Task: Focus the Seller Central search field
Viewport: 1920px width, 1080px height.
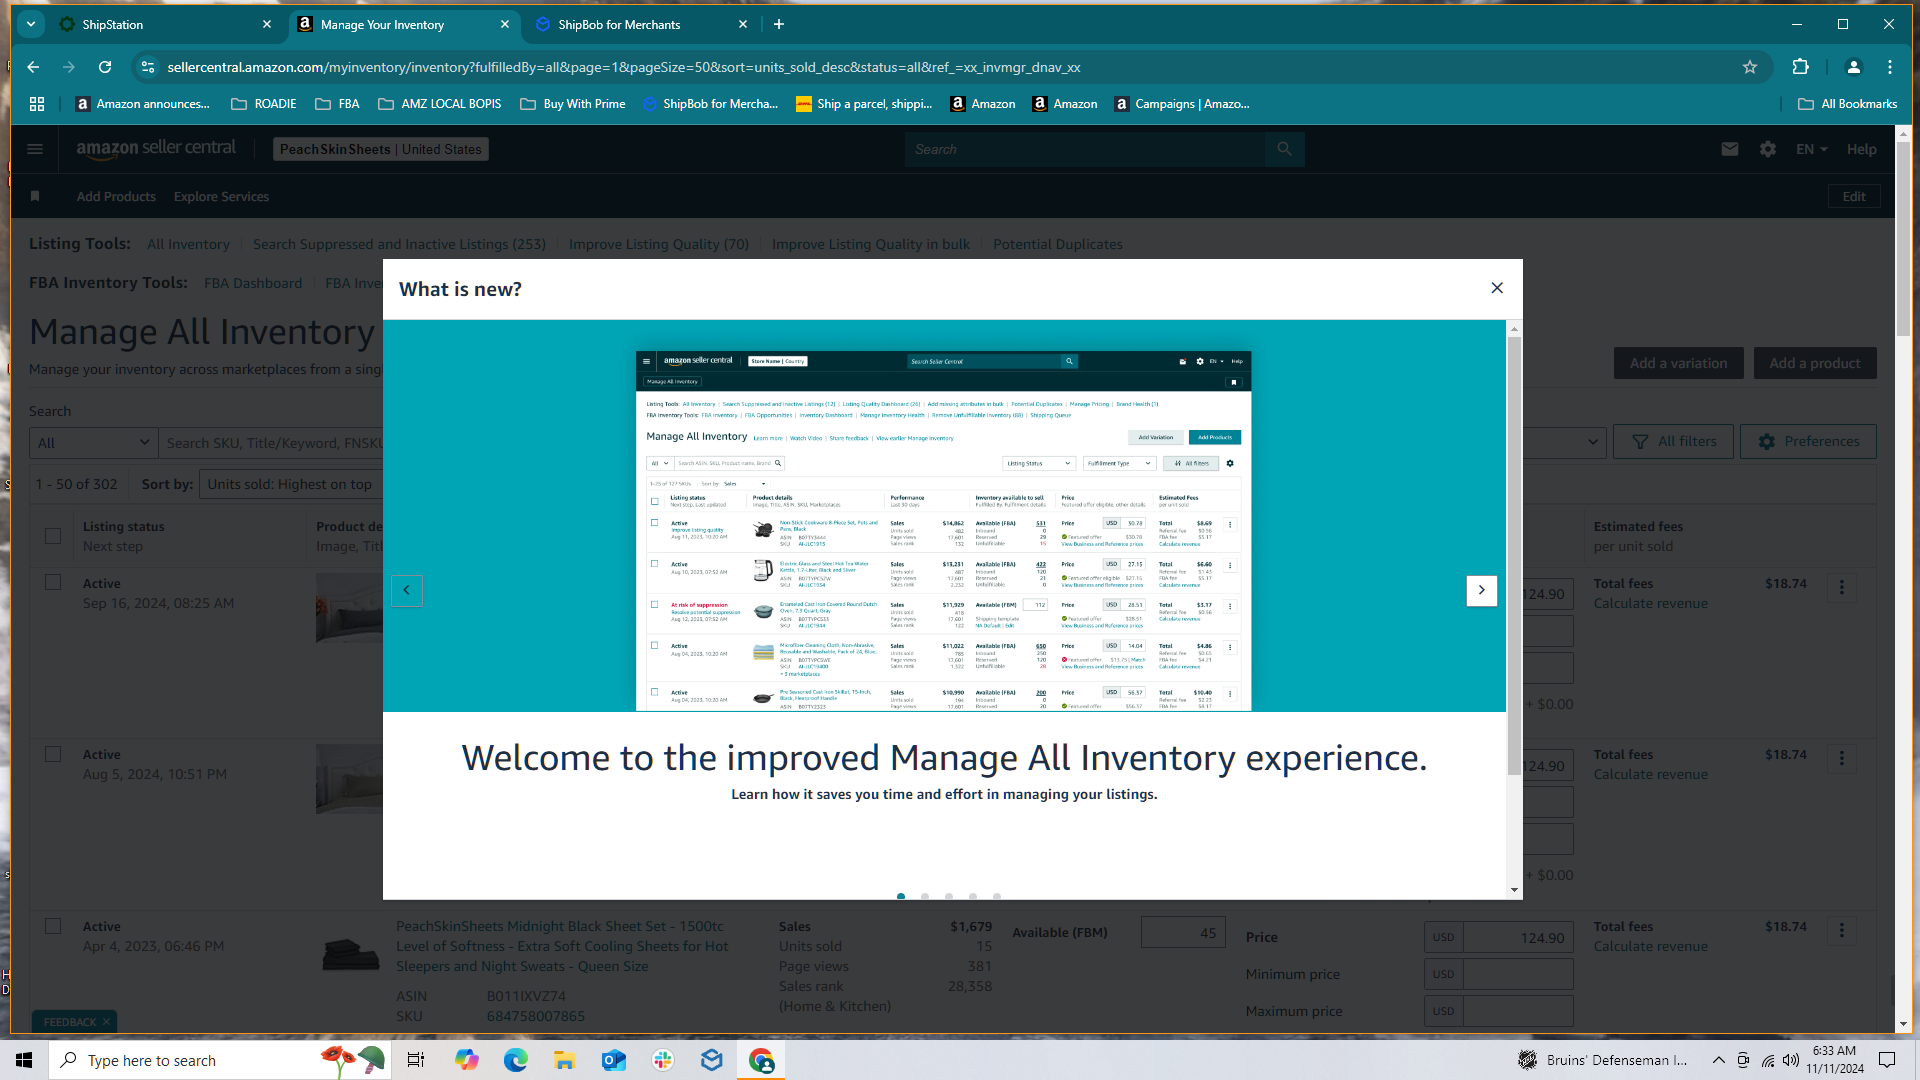Action: click(1085, 149)
